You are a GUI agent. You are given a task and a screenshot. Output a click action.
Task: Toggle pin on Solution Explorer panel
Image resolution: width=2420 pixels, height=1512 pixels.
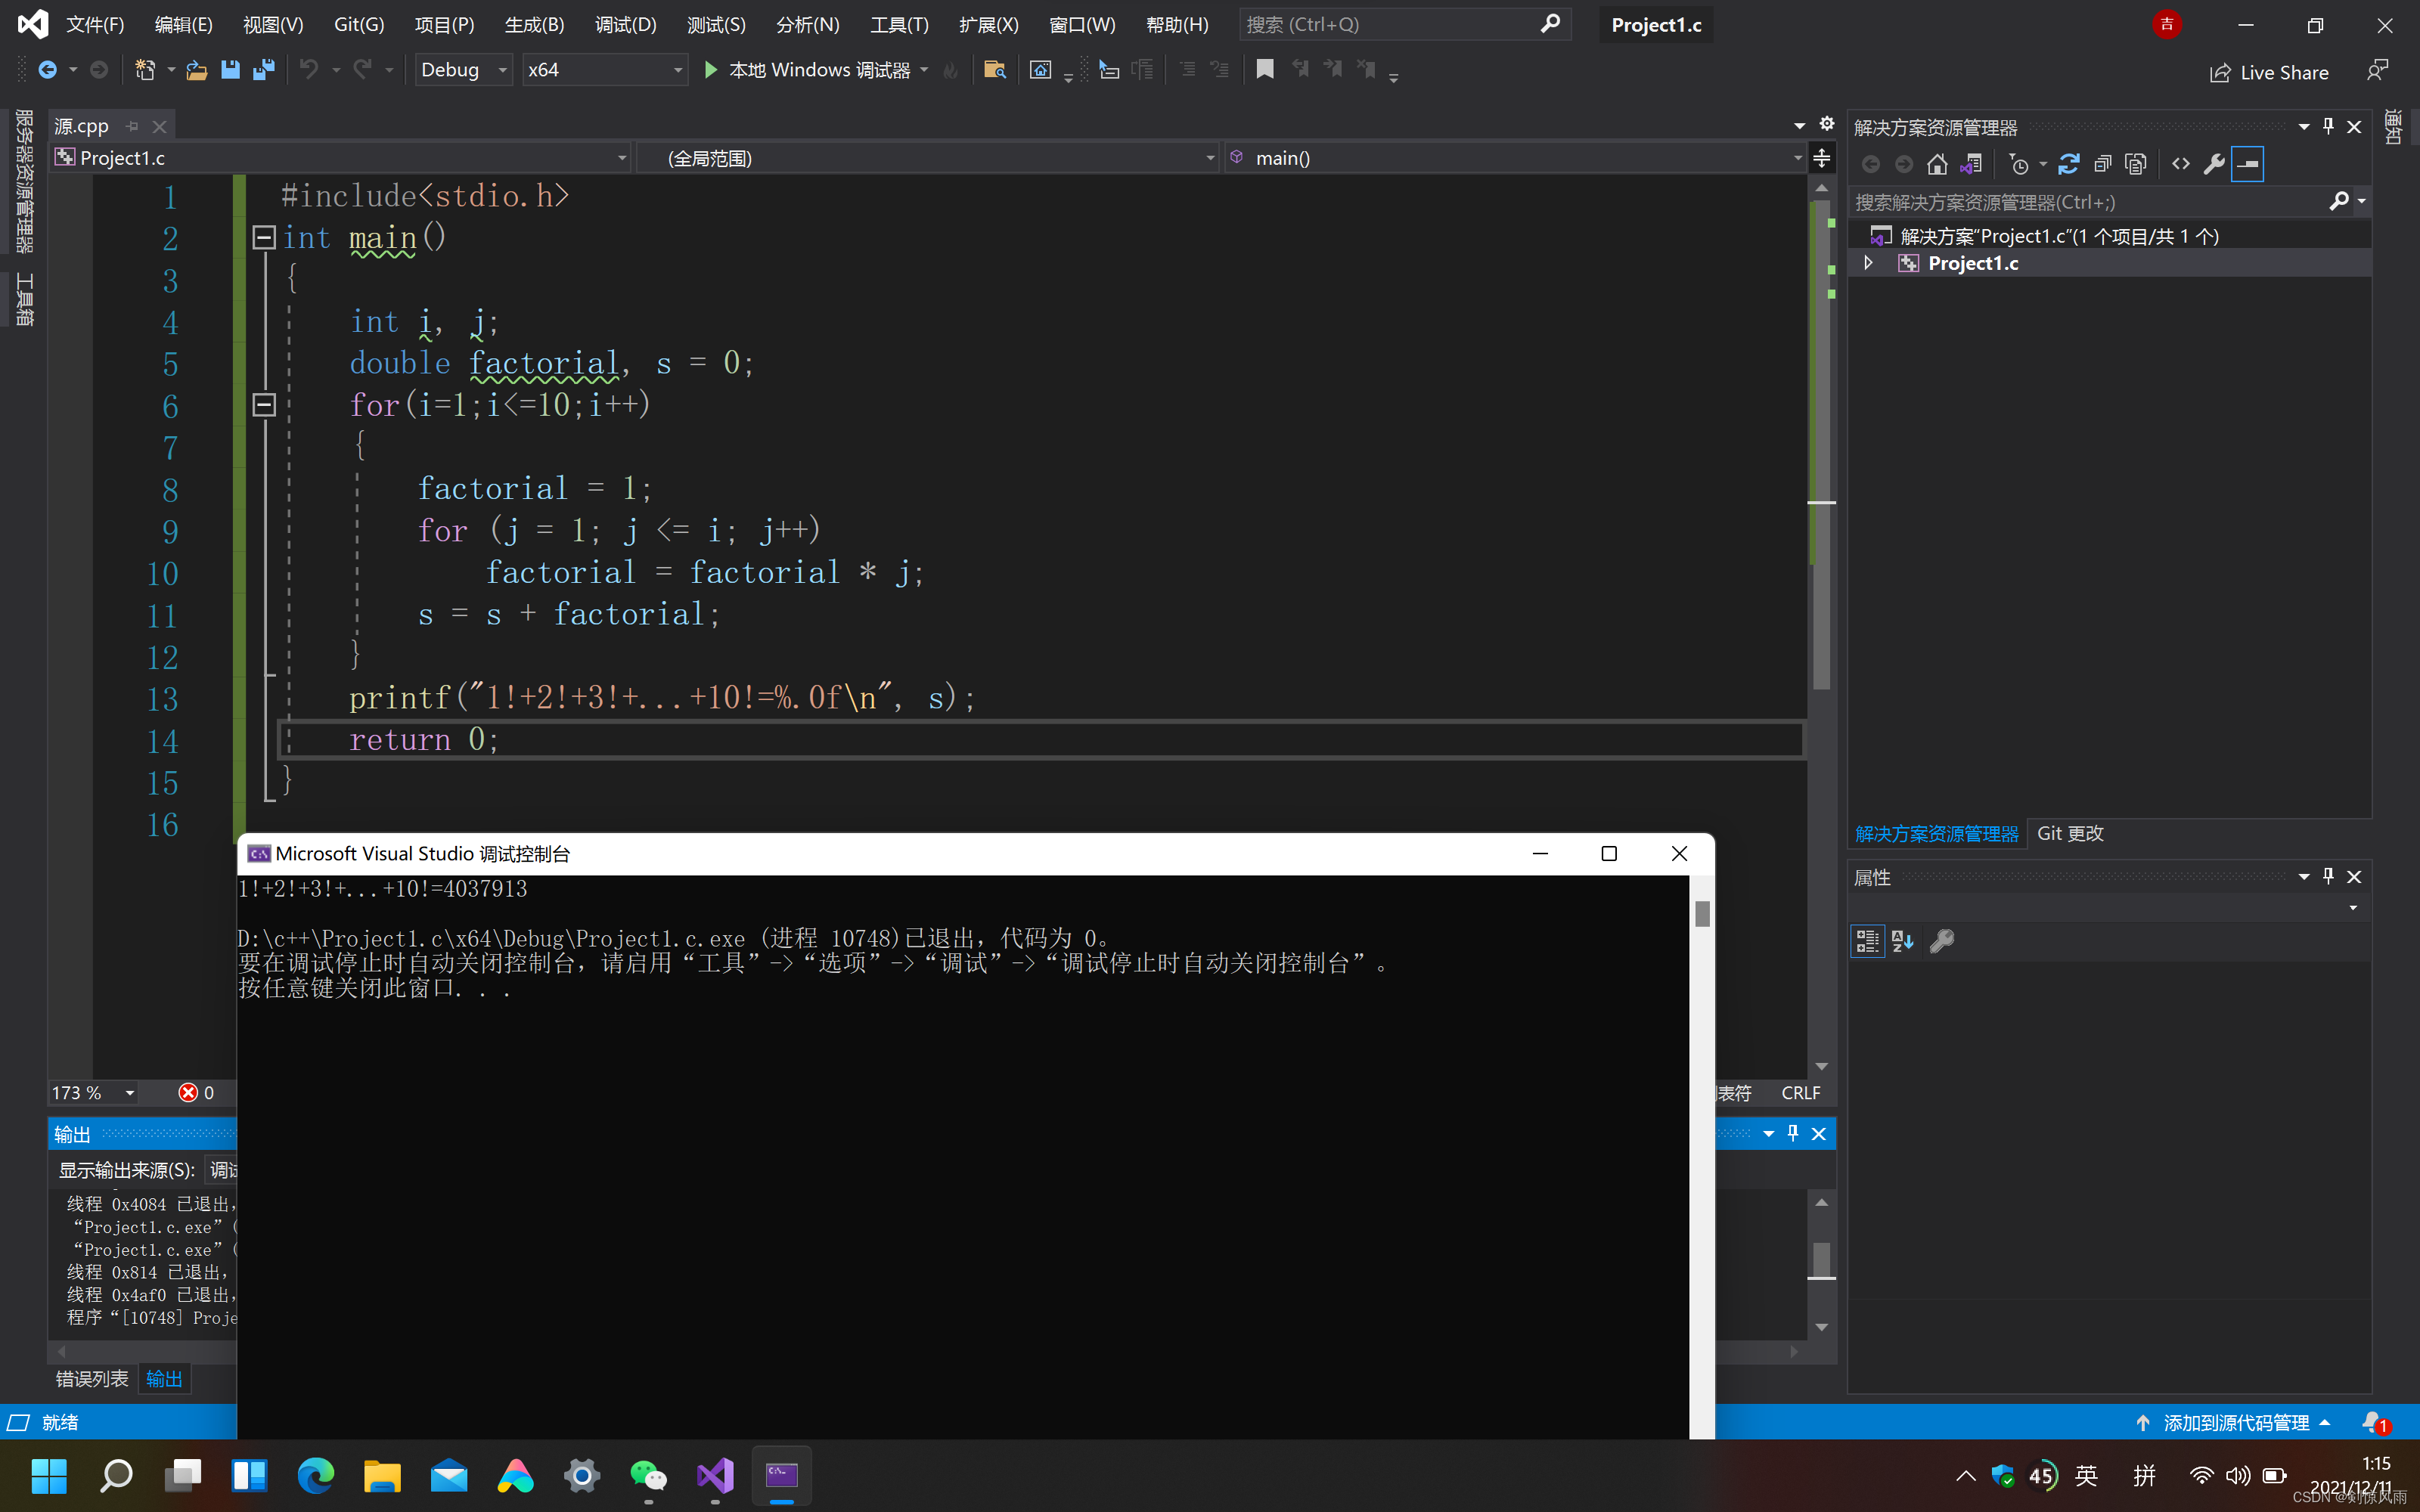point(2328,127)
